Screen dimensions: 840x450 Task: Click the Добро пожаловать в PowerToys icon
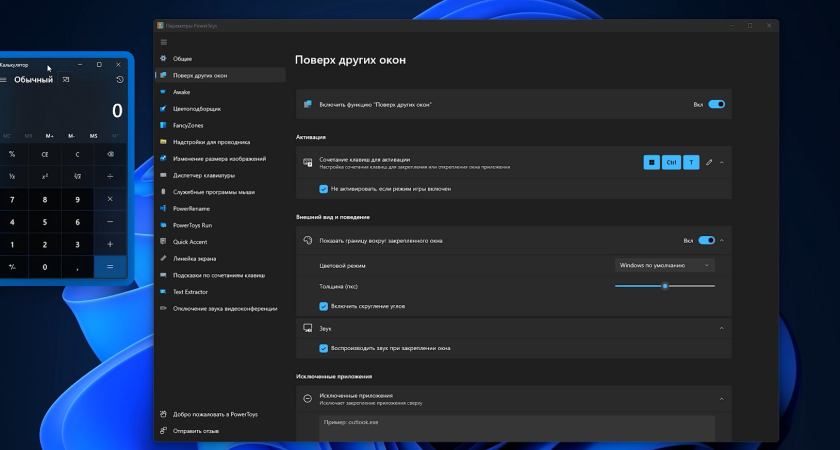point(163,414)
